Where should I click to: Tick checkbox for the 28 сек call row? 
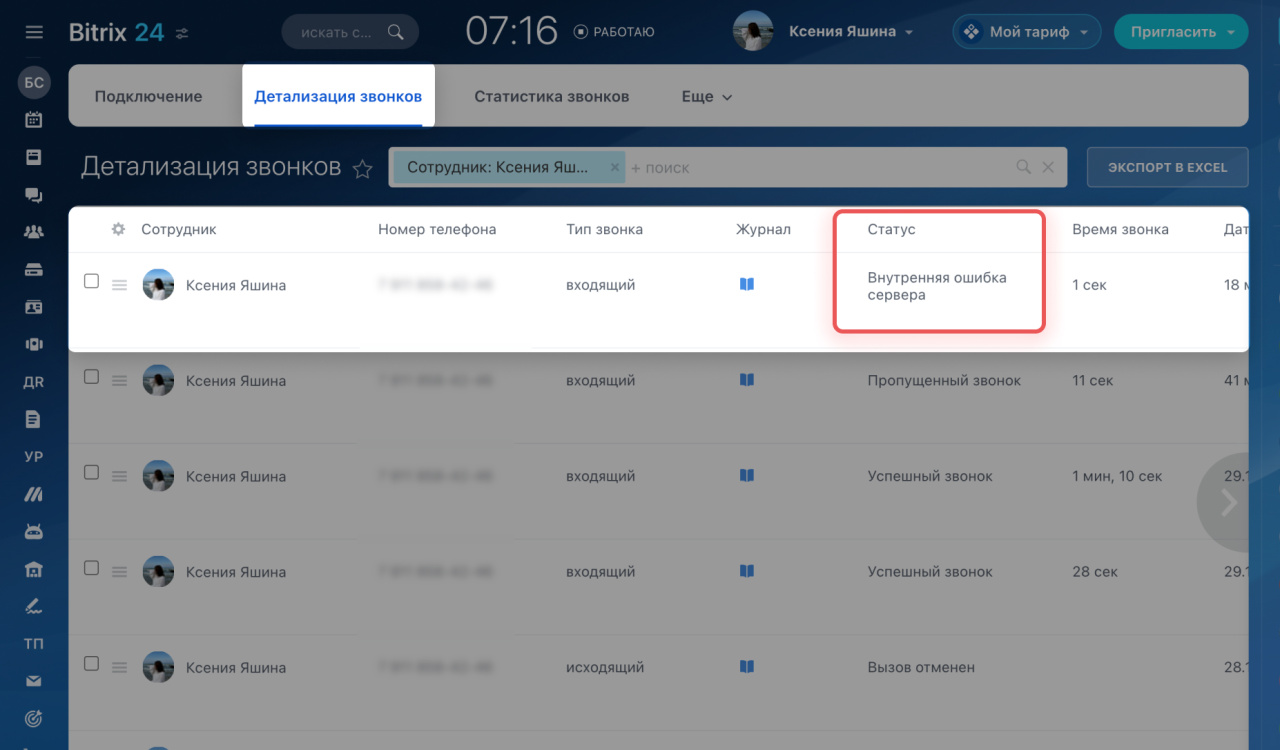(x=91, y=568)
